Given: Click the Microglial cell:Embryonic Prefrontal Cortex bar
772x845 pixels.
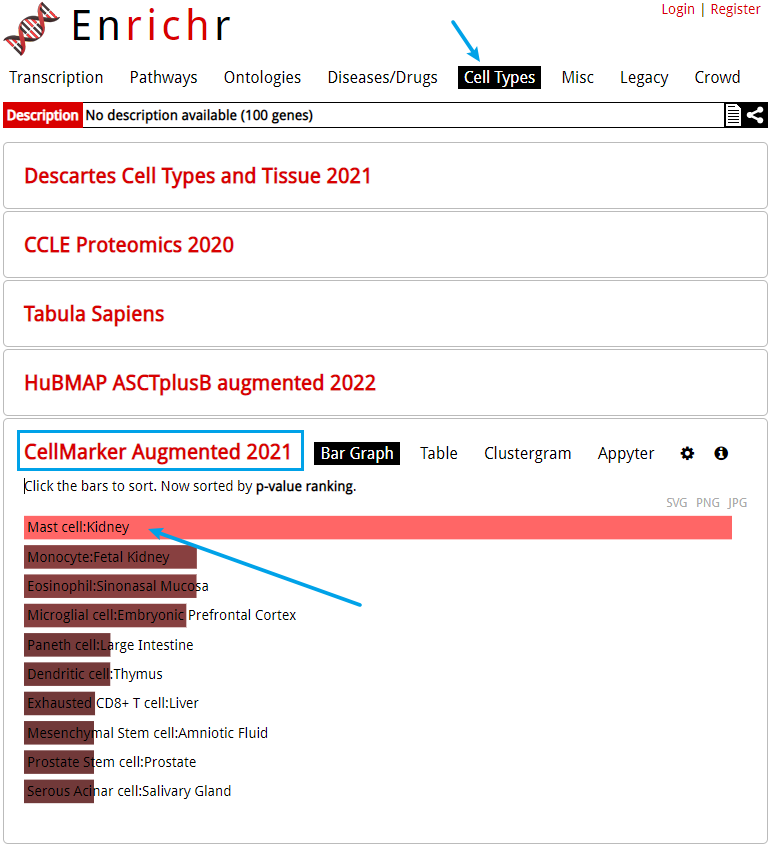Looking at the screenshot, I should pyautogui.click(x=105, y=615).
